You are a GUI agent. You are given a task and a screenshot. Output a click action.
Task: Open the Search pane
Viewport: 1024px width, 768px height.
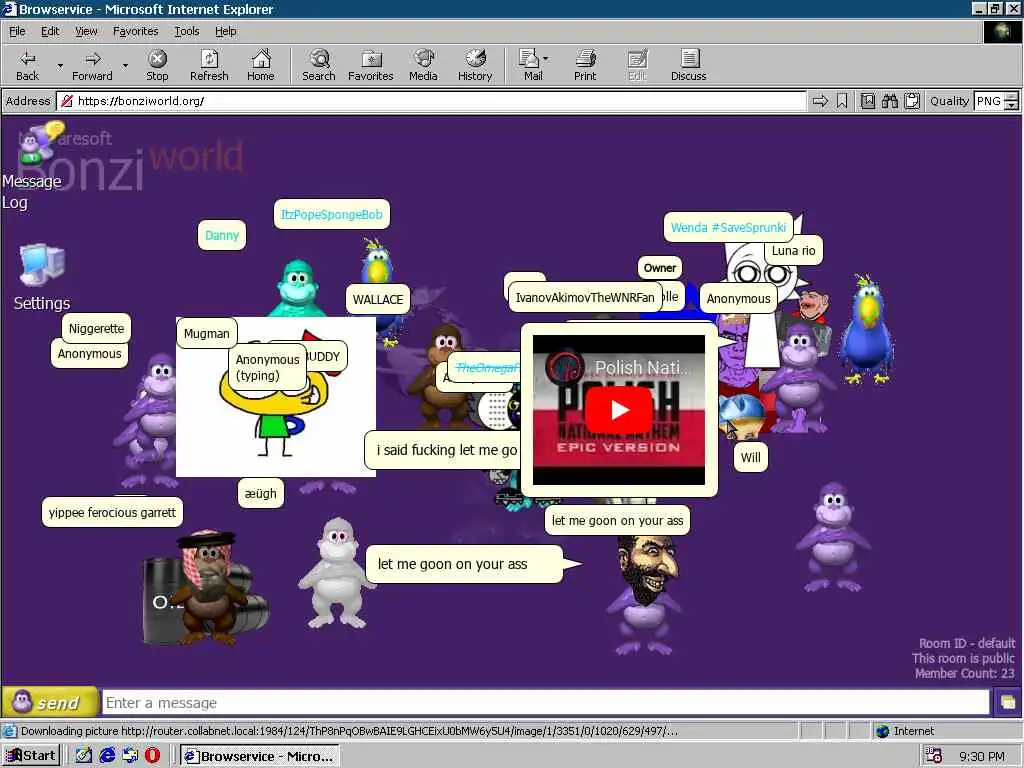[x=319, y=65]
